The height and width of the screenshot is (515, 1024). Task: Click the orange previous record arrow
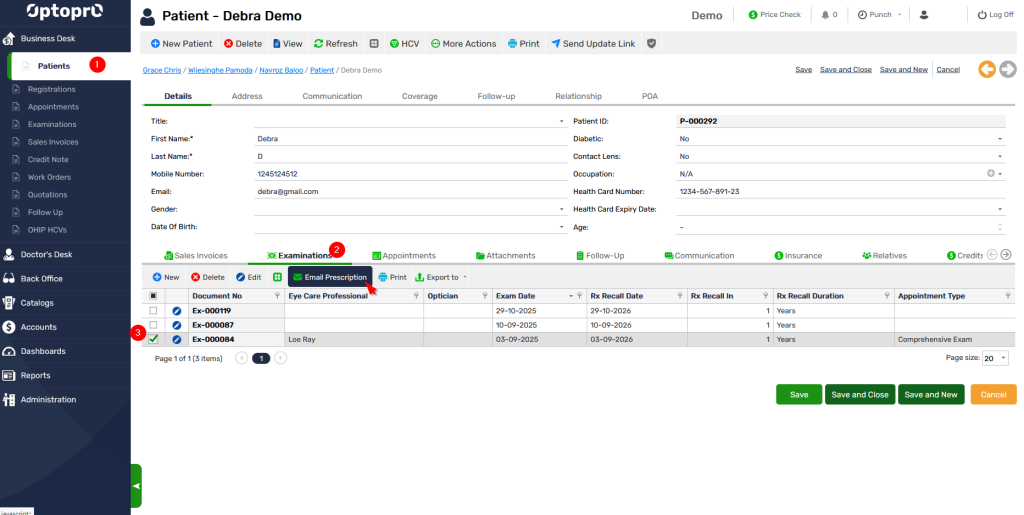coord(986,69)
